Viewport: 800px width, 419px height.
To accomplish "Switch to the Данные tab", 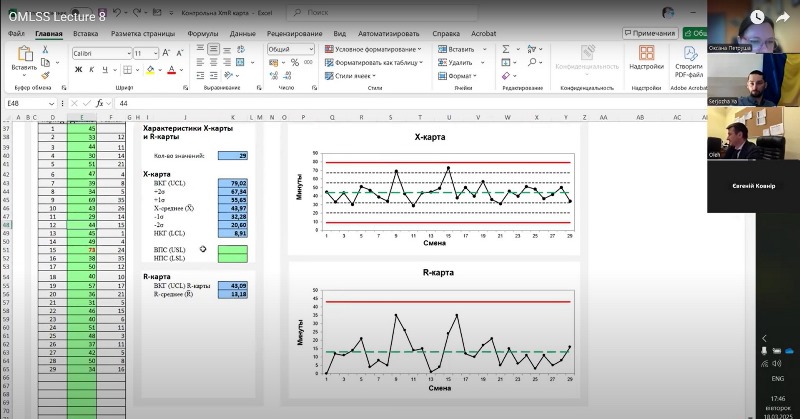I will point(242,34).
